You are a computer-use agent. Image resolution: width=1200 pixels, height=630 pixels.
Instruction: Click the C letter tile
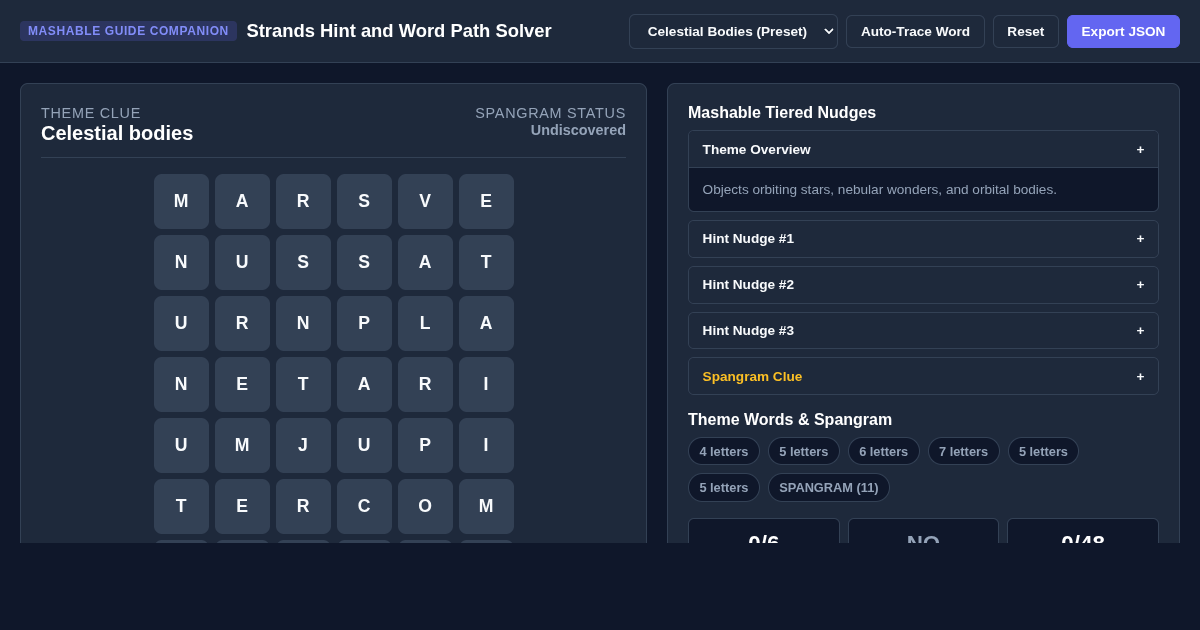pos(364,506)
